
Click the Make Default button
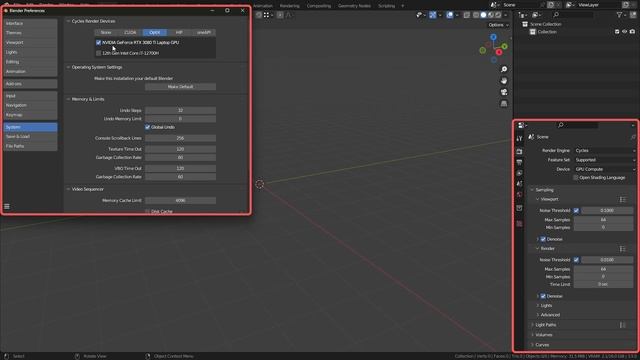pyautogui.click(x=180, y=87)
